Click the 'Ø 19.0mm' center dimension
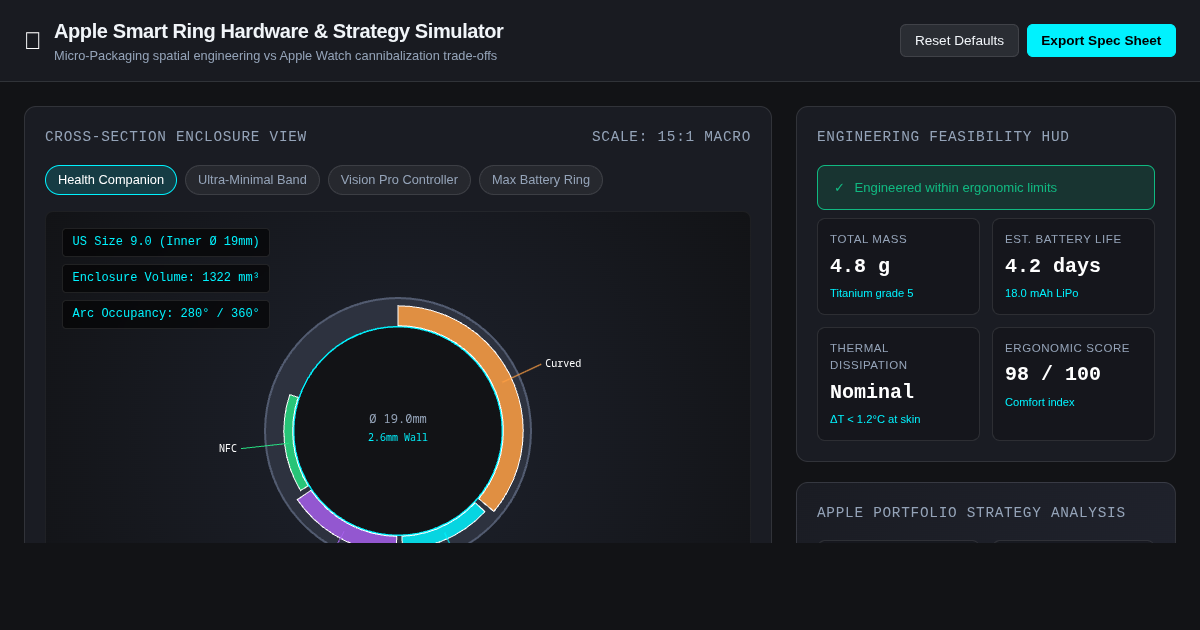The height and width of the screenshot is (630, 1200). 398,419
